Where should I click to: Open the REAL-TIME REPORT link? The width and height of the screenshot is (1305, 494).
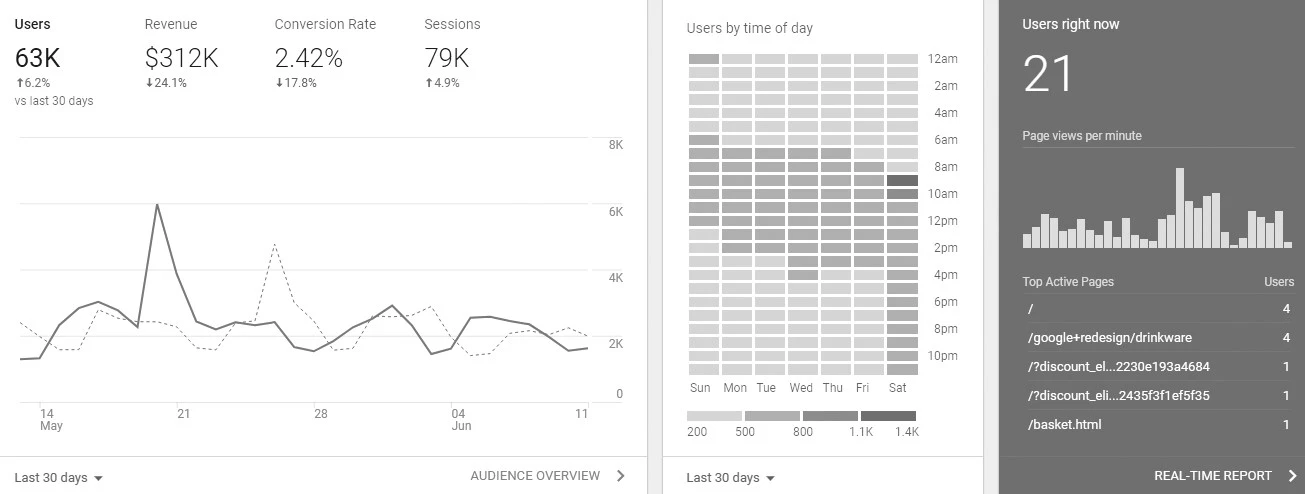point(1212,476)
